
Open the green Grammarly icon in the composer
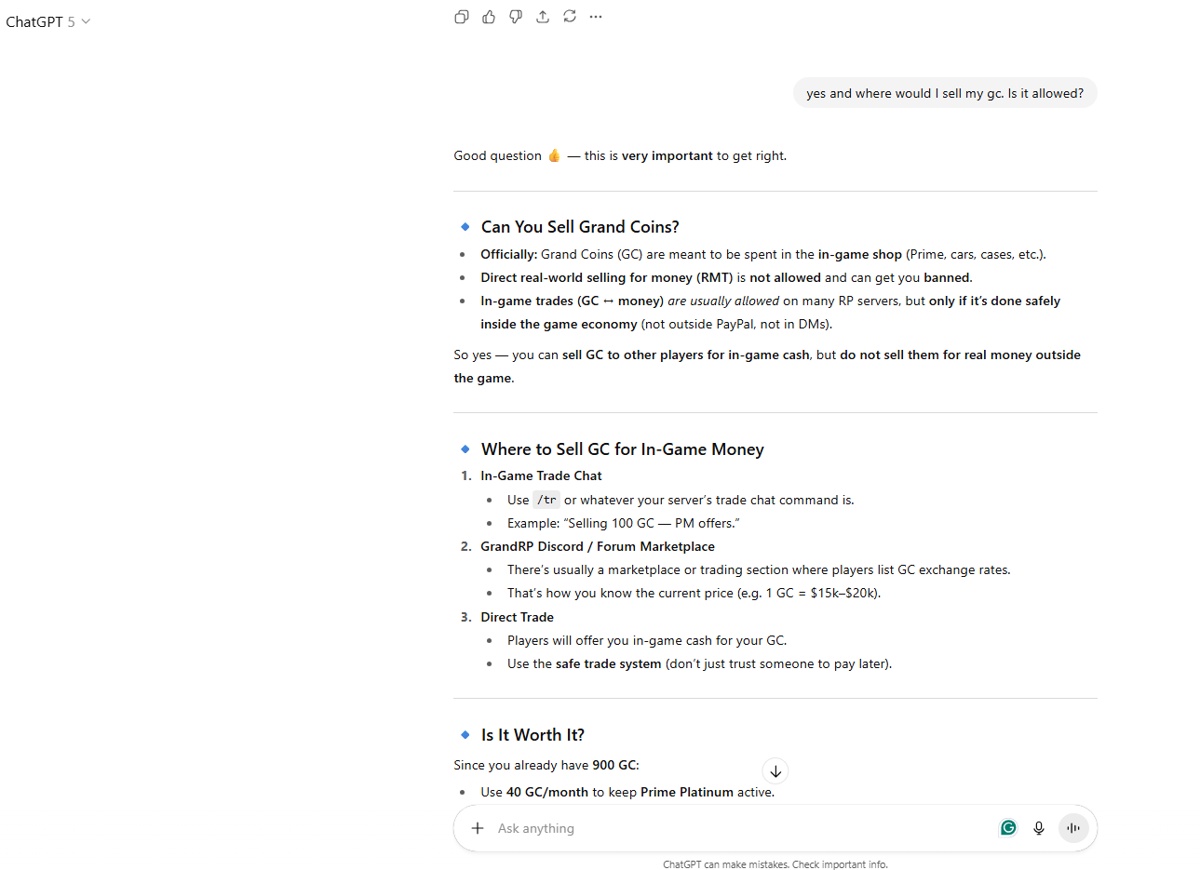(1008, 828)
